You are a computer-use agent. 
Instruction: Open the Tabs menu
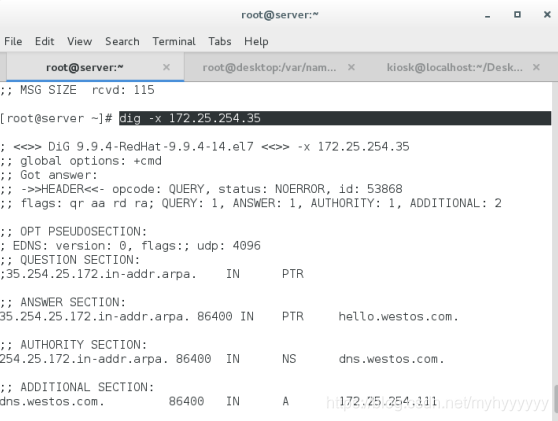pos(220,41)
